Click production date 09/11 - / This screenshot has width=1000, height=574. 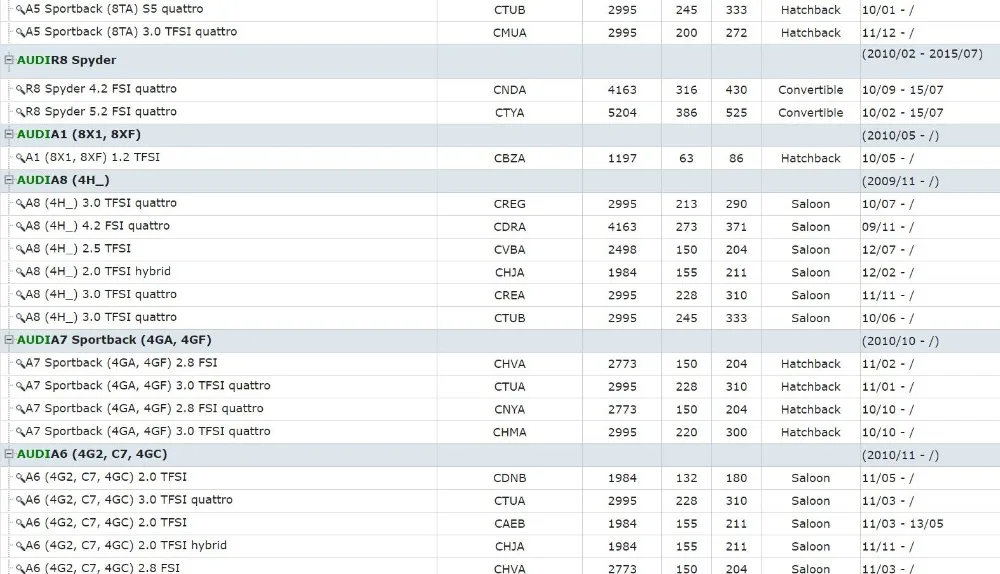[888, 227]
